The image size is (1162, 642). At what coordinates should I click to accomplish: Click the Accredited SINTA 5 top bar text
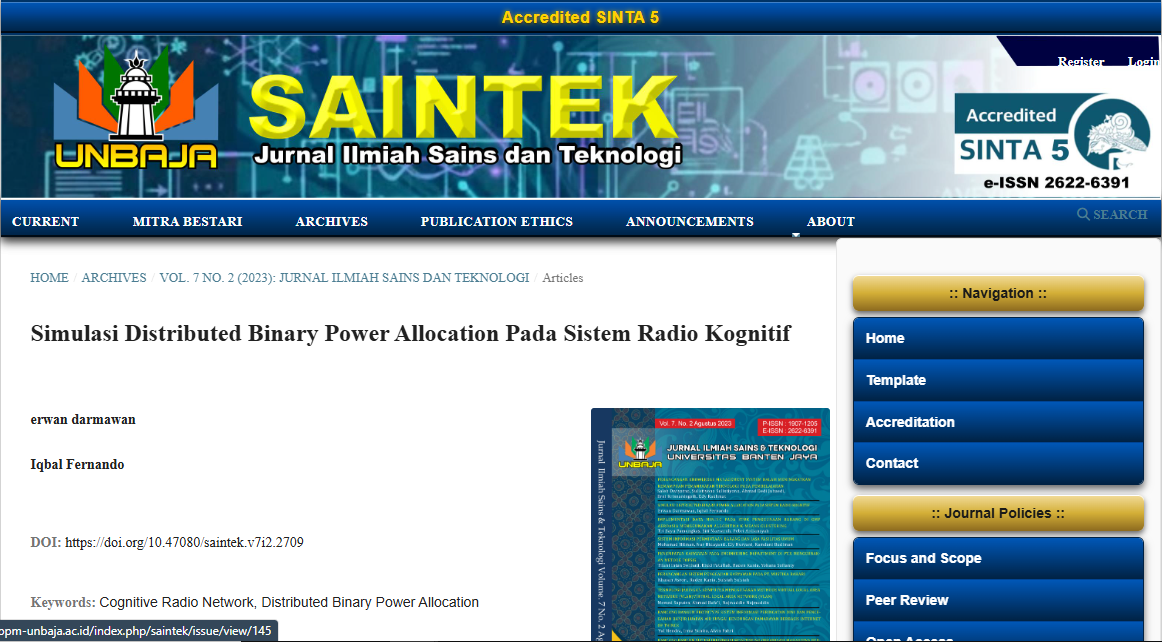(x=580, y=17)
